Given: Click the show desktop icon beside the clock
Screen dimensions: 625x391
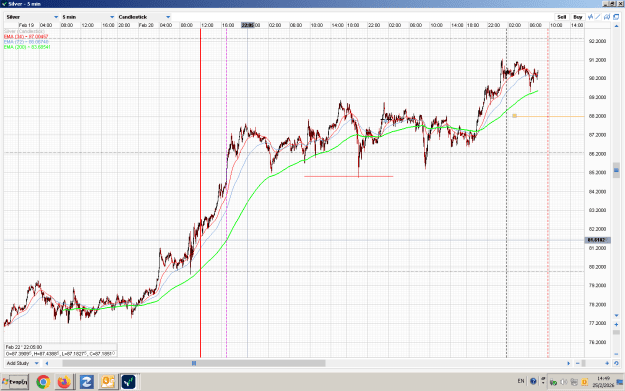Looking at the screenshot, I should tap(620, 382).
